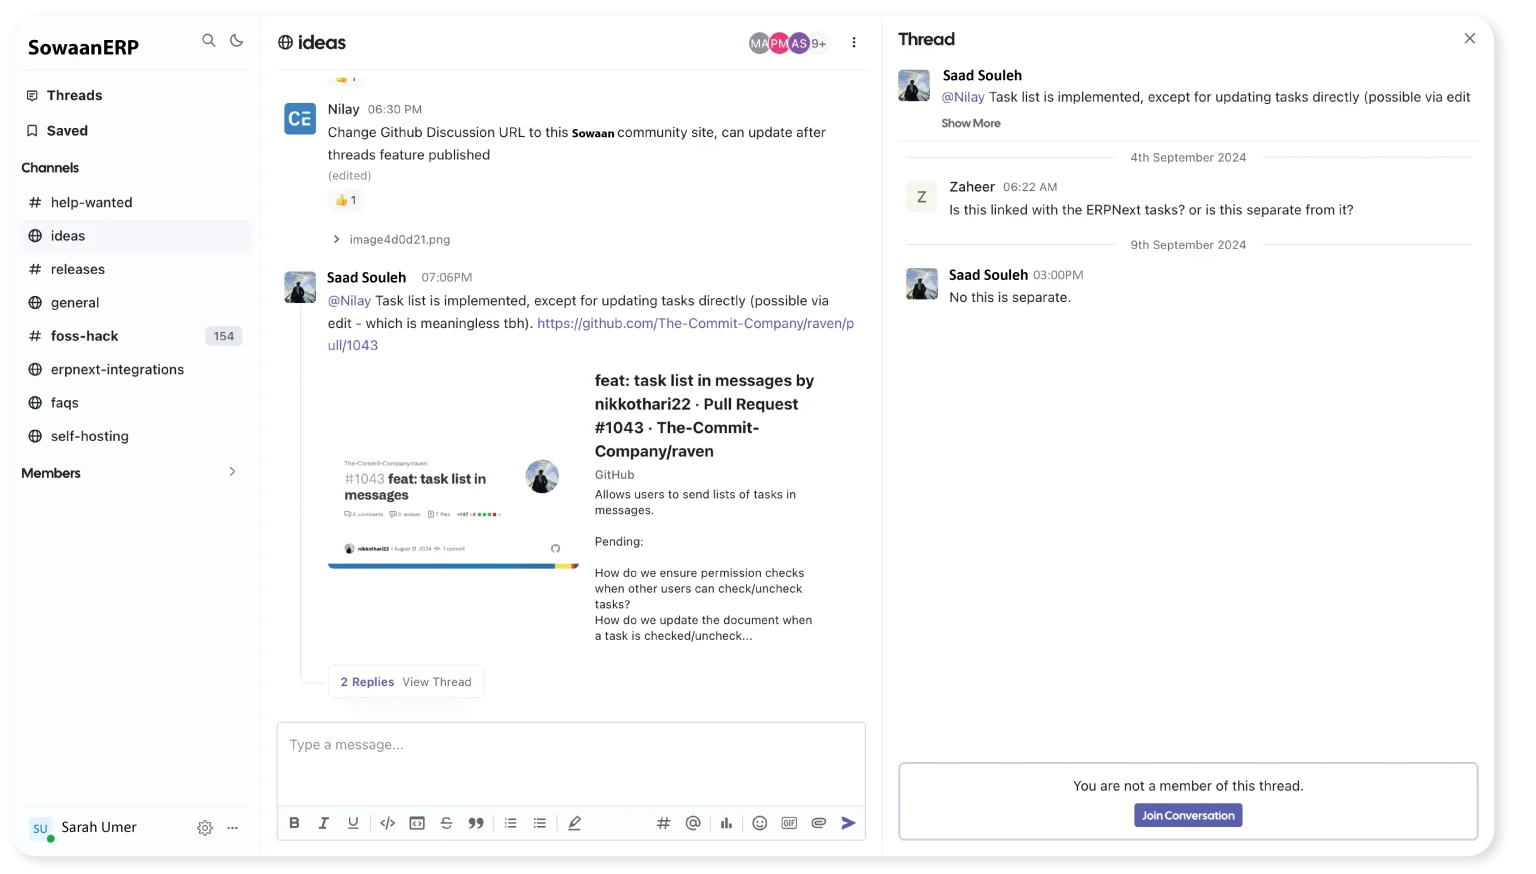Image resolution: width=1536 pixels, height=874 pixels.
Task: Click the @Nilay mention in channel message
Action: 349,301
